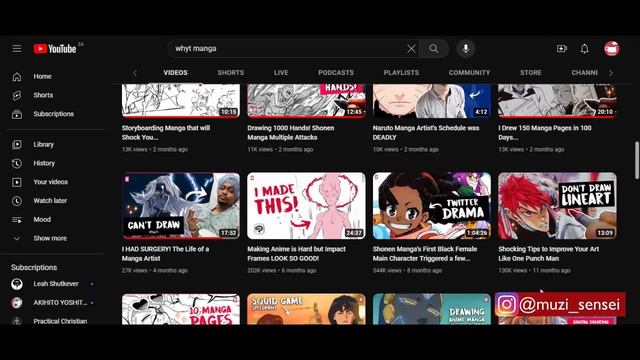Open Storyboarding Manga that will Shock You
640x360 pixels.
166,133
